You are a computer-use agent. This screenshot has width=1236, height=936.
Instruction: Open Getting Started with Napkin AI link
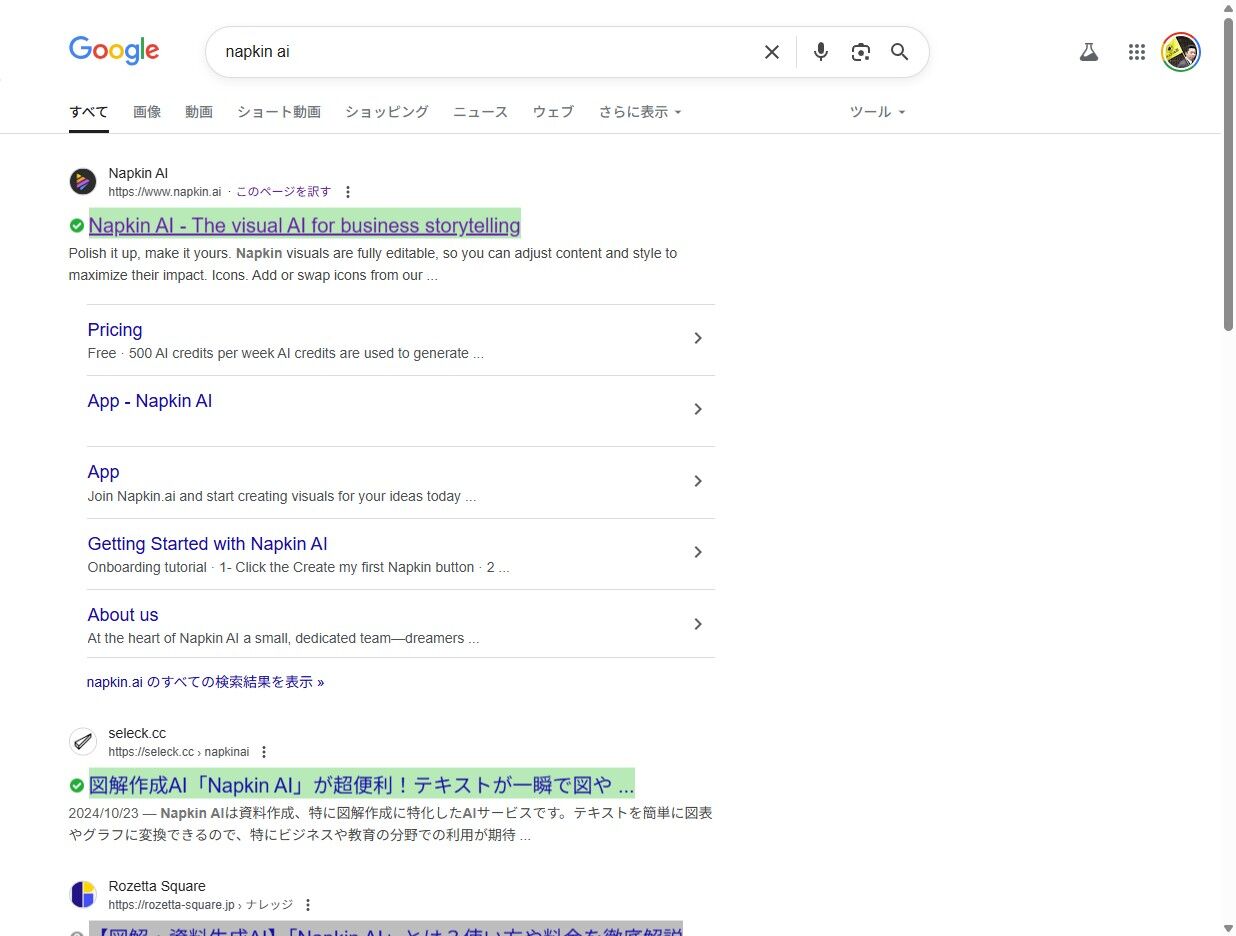[208, 544]
